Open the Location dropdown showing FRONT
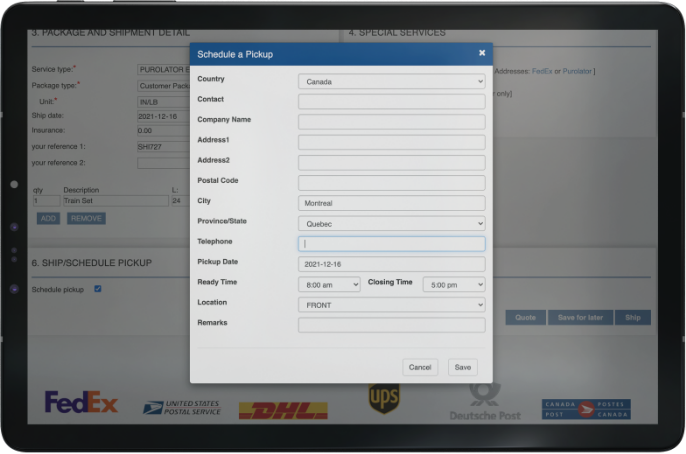Screen dimensions: 686x454 391,304
